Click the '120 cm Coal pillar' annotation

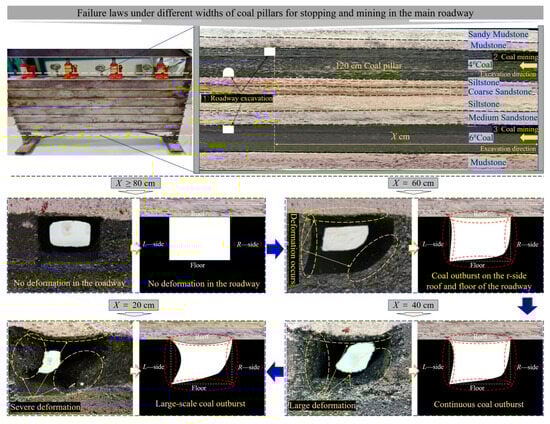(x=368, y=66)
